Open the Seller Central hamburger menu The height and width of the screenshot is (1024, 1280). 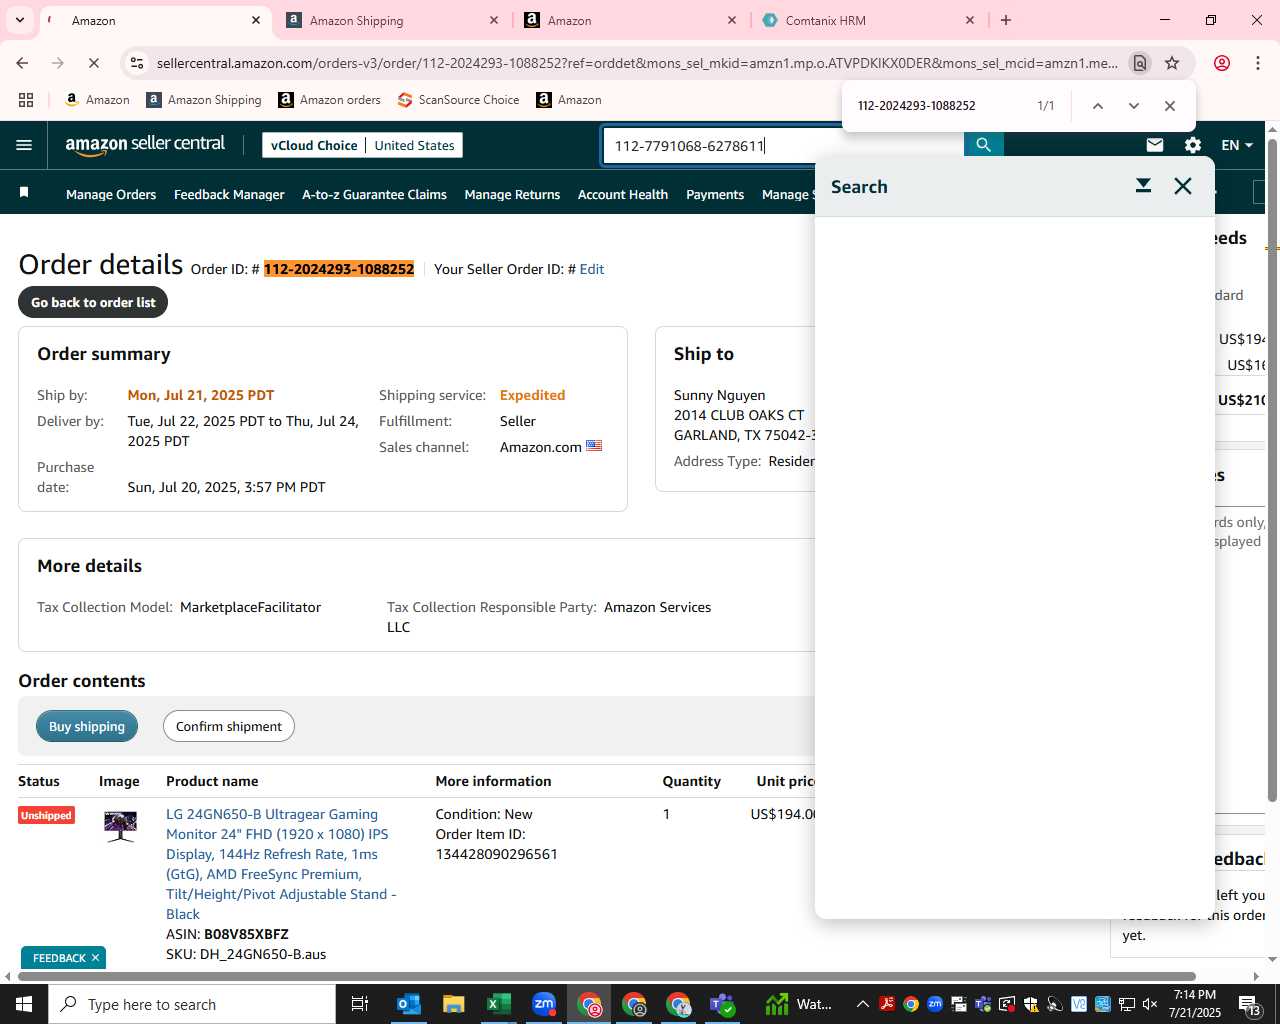pyautogui.click(x=24, y=145)
